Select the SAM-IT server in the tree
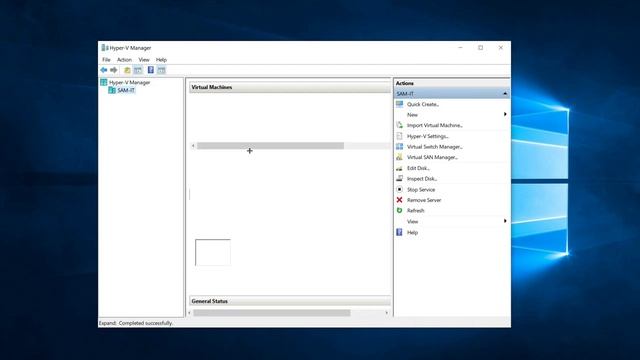640x360 pixels. coord(126,90)
